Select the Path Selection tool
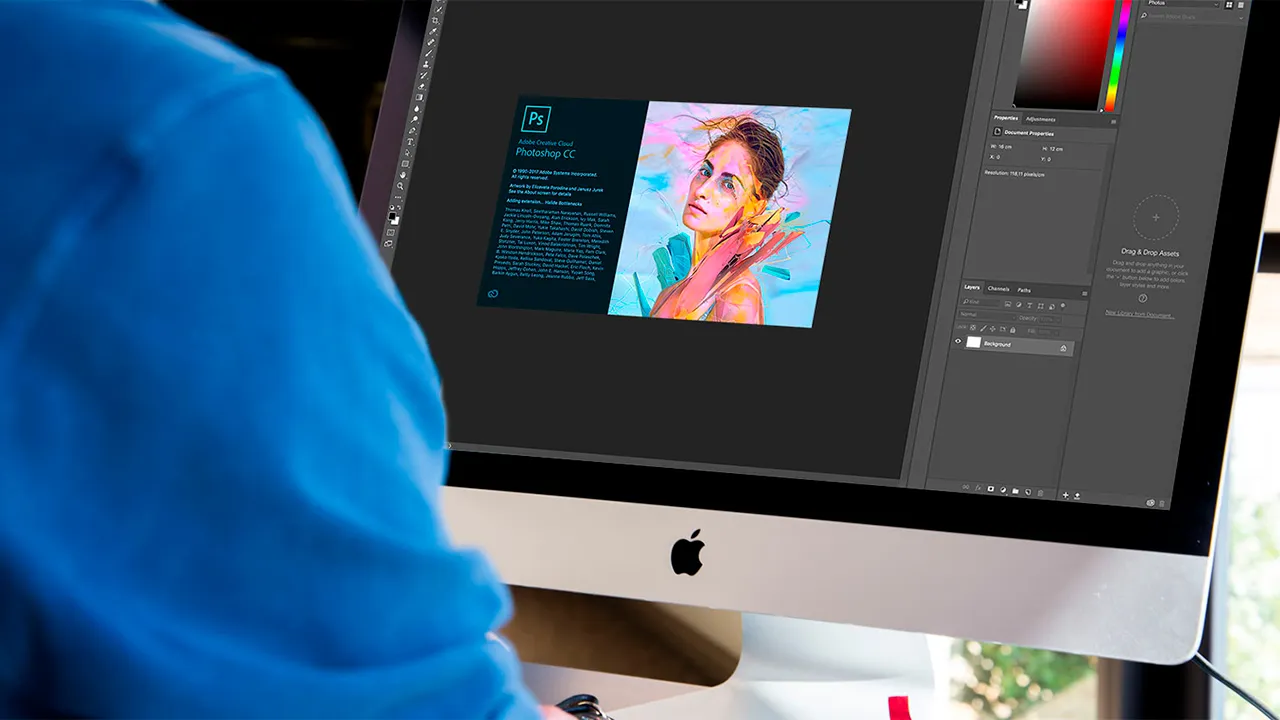 [408, 153]
